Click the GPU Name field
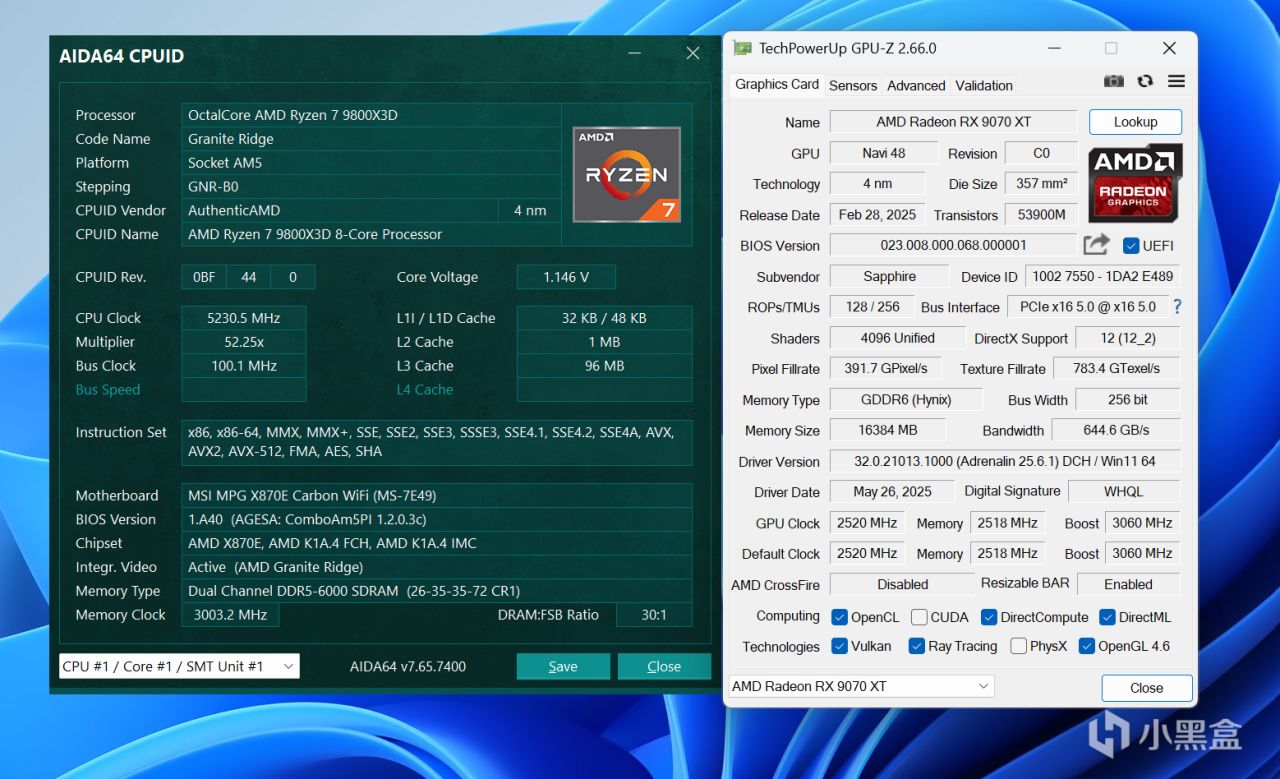1280x779 pixels. 953,122
